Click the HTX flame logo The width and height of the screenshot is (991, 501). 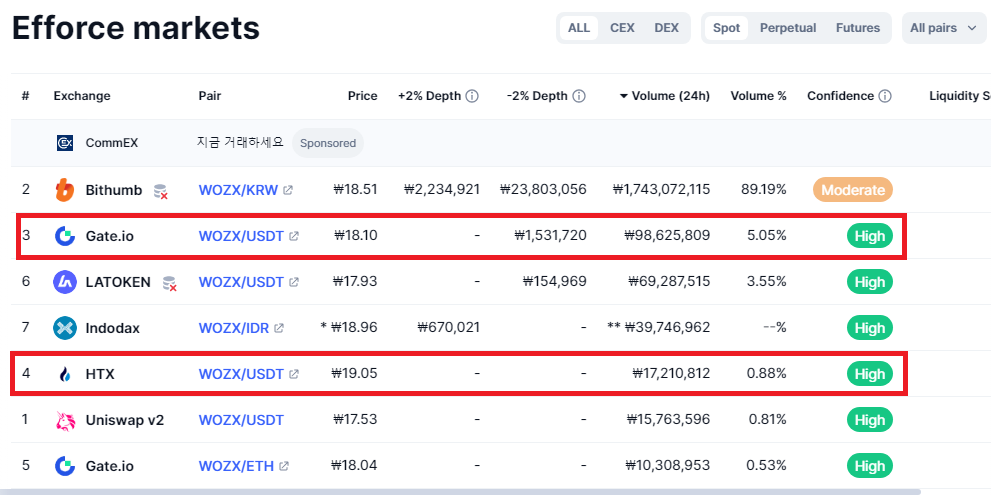[64, 374]
